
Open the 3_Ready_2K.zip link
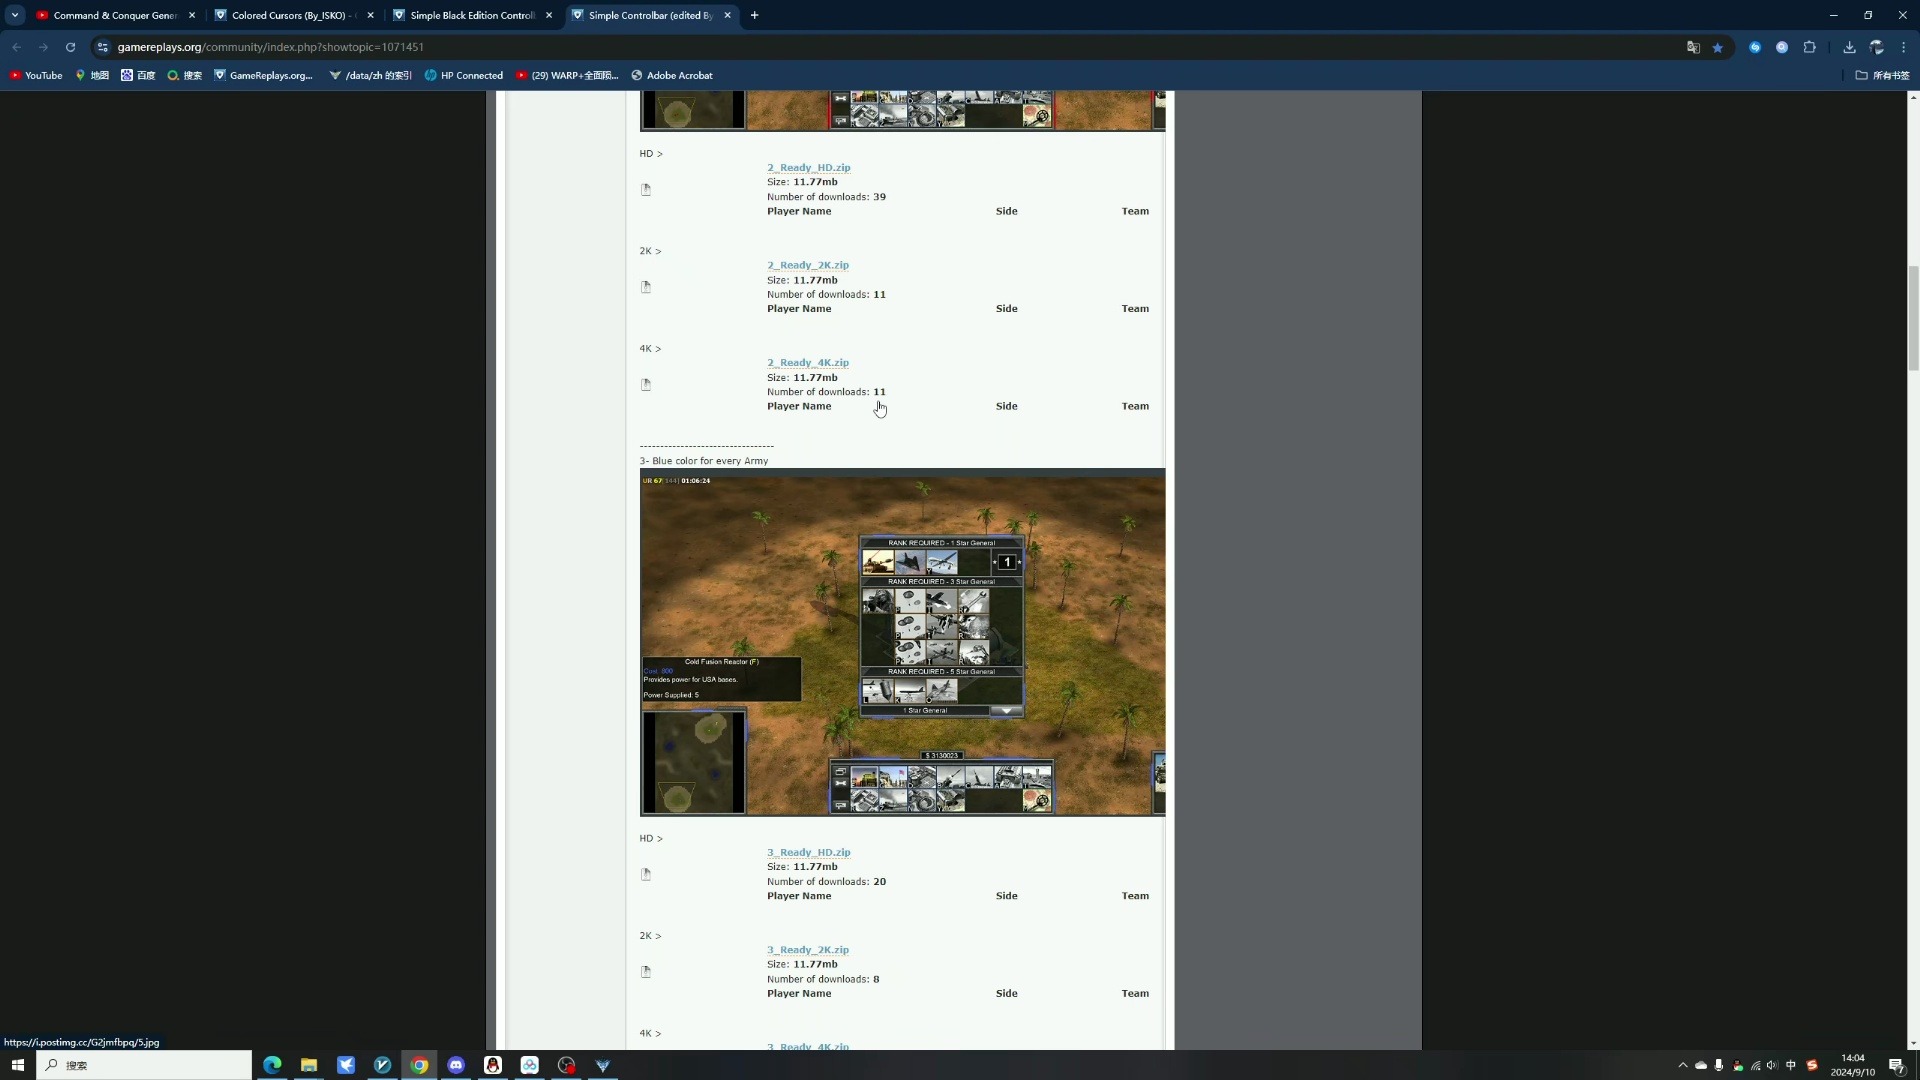point(807,950)
